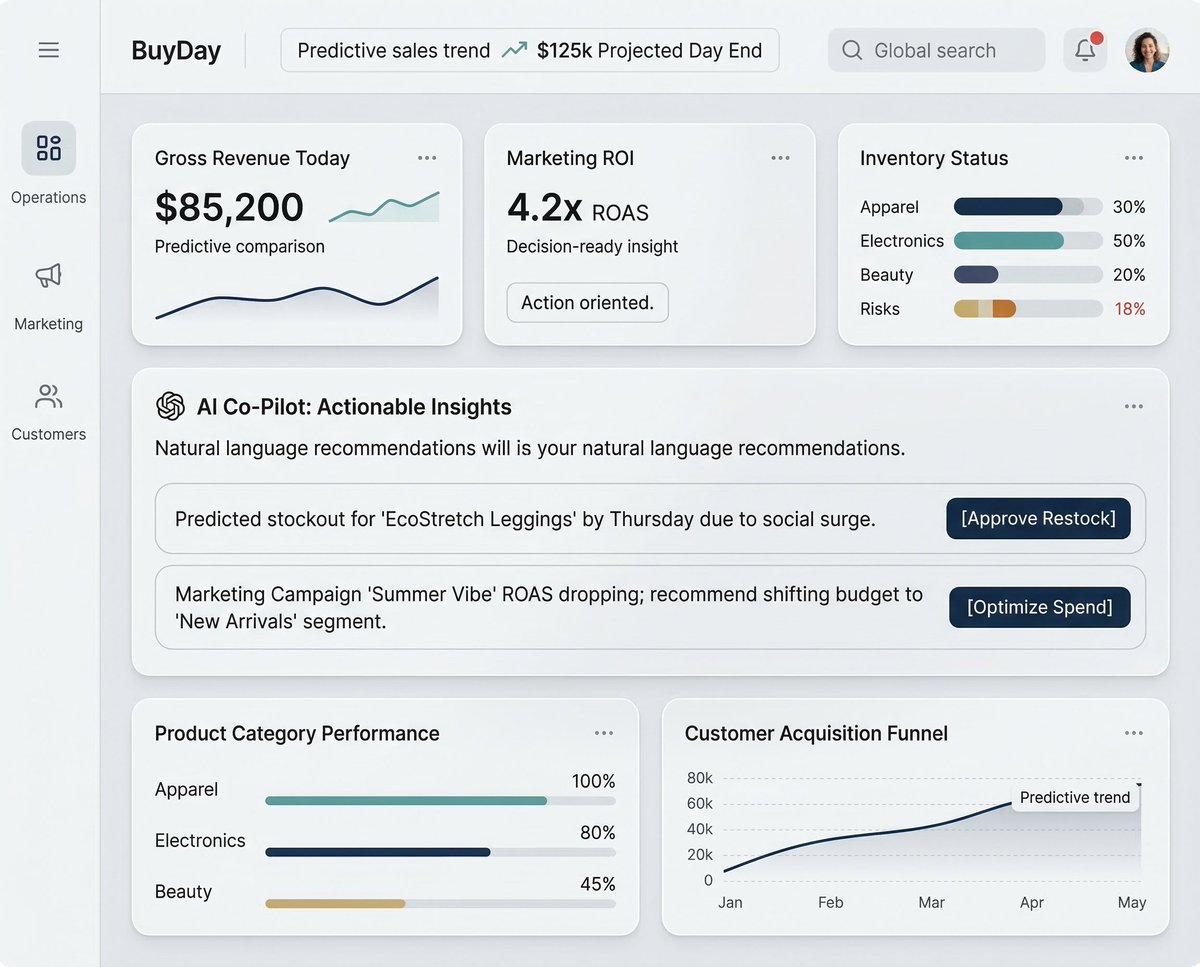Open the Customers people icon
The image size is (1200, 967).
(x=48, y=396)
